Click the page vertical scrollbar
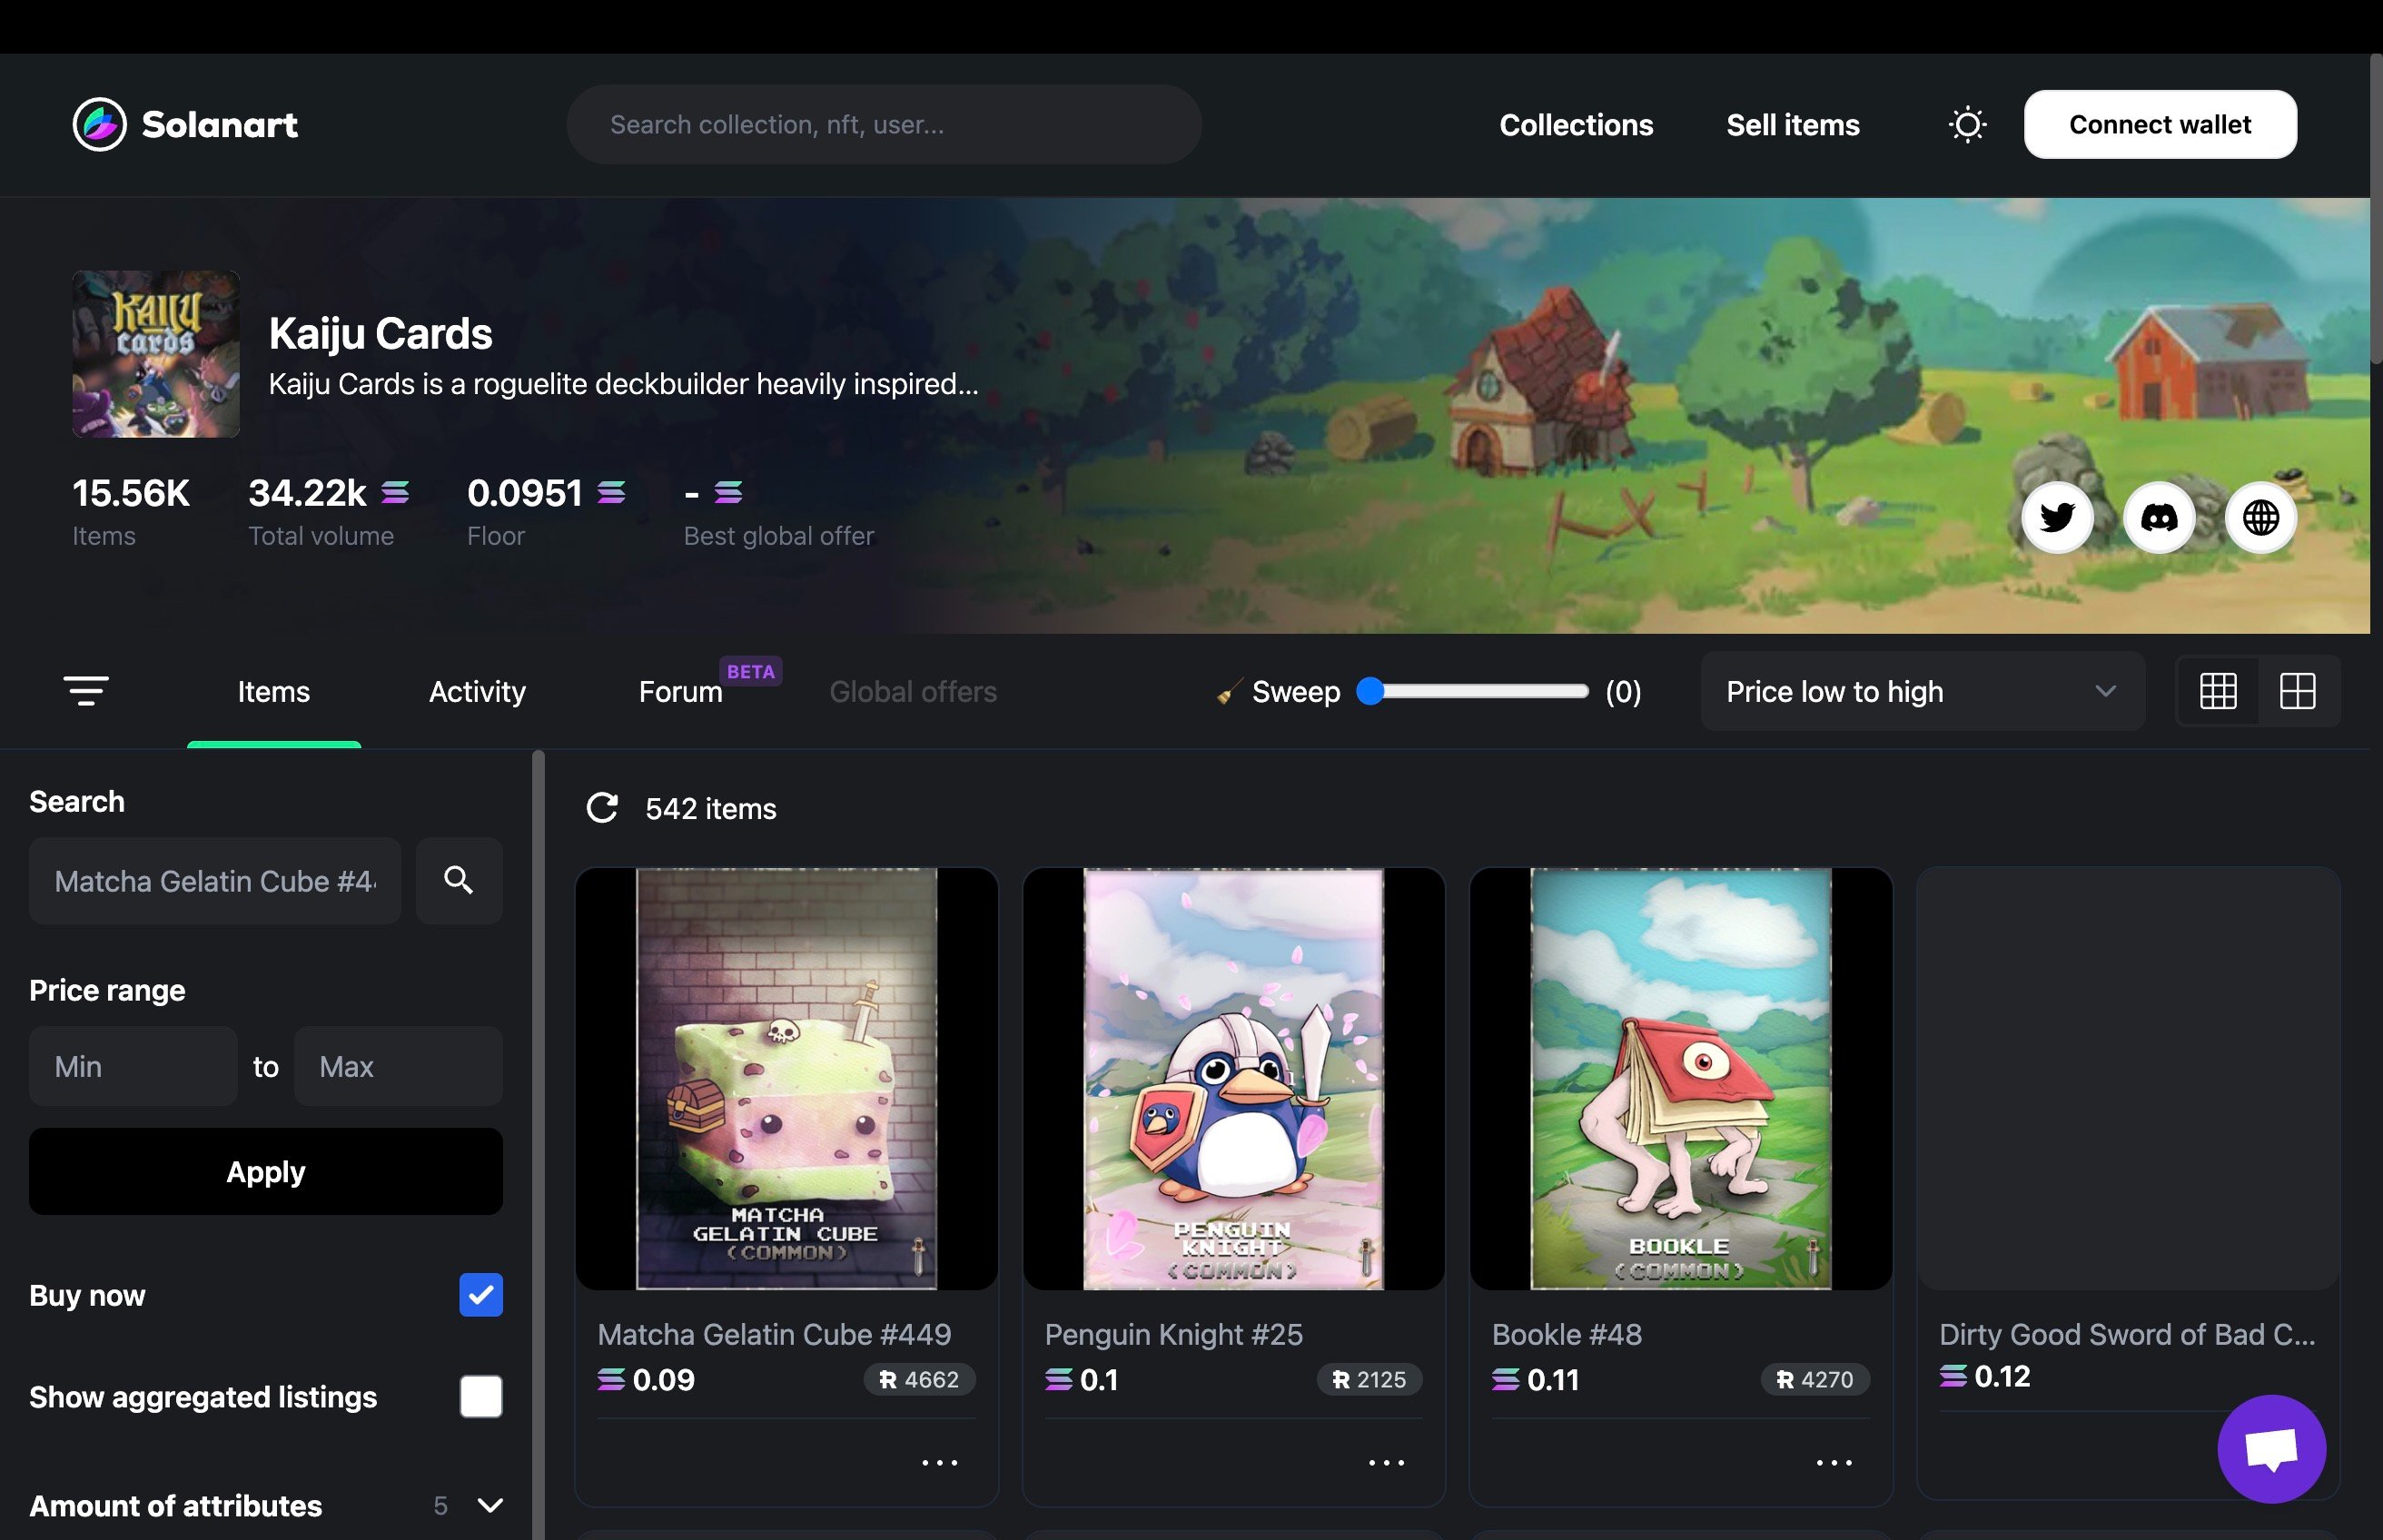The width and height of the screenshot is (2383, 1540). point(2376,210)
